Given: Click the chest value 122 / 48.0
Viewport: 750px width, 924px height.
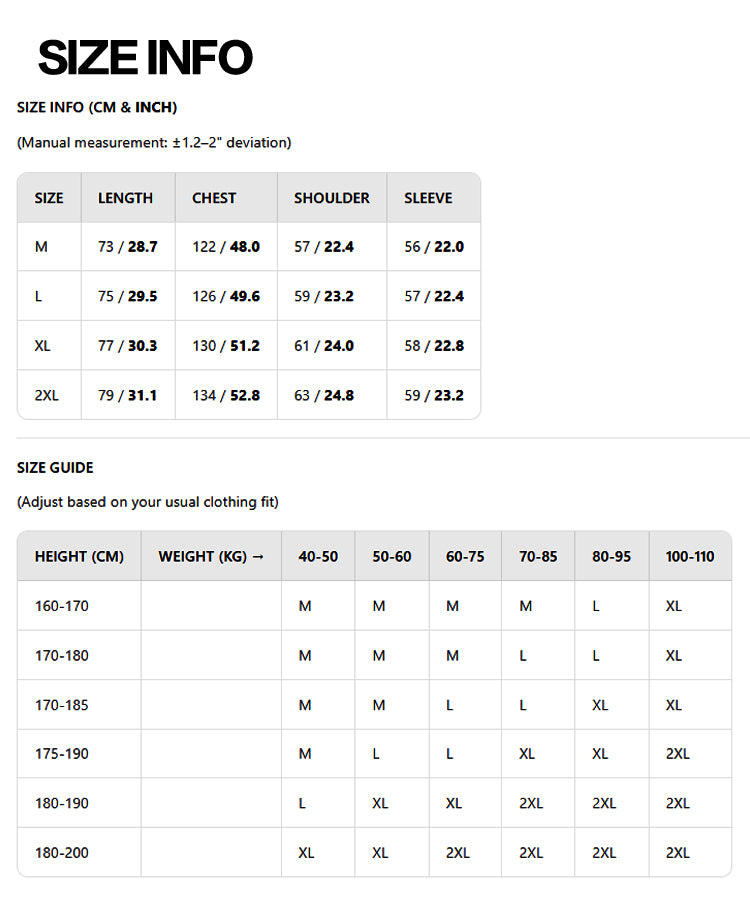Looking at the screenshot, I should [x=226, y=246].
